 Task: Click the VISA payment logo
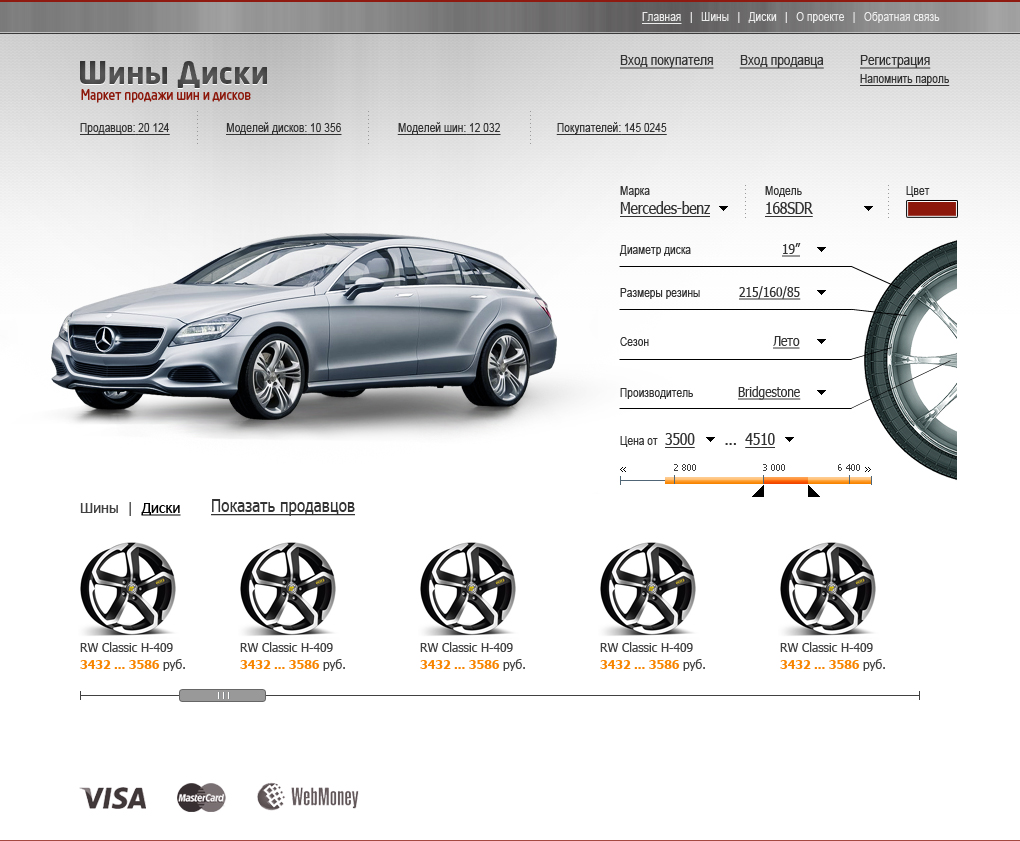coord(113,798)
